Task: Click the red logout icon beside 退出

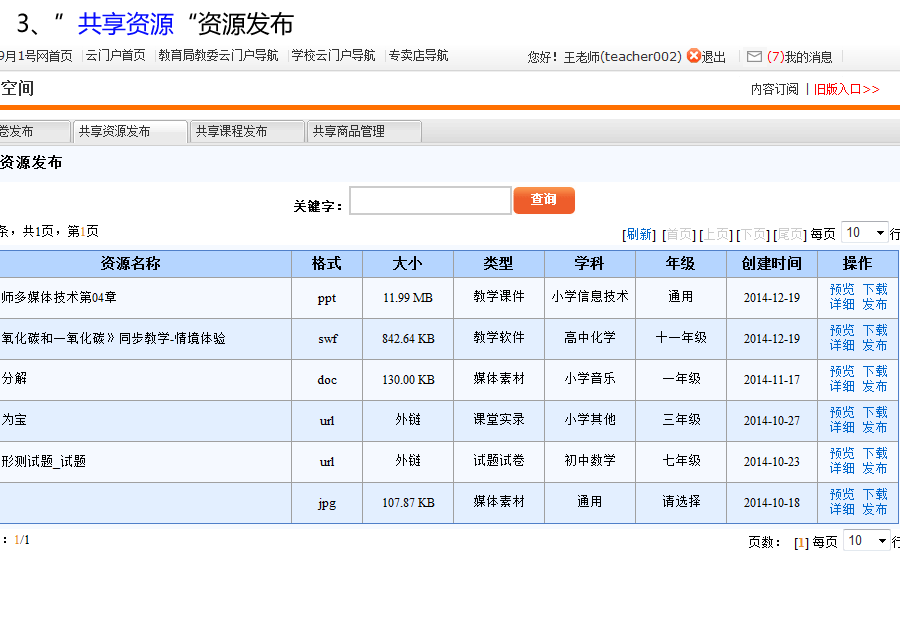Action: coord(694,57)
